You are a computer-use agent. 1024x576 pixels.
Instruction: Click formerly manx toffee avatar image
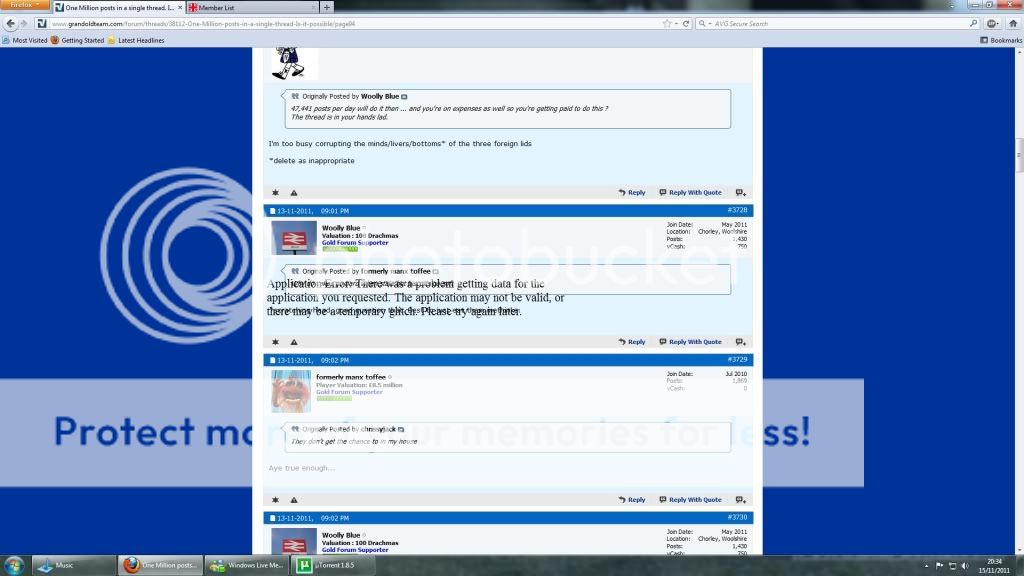click(291, 391)
